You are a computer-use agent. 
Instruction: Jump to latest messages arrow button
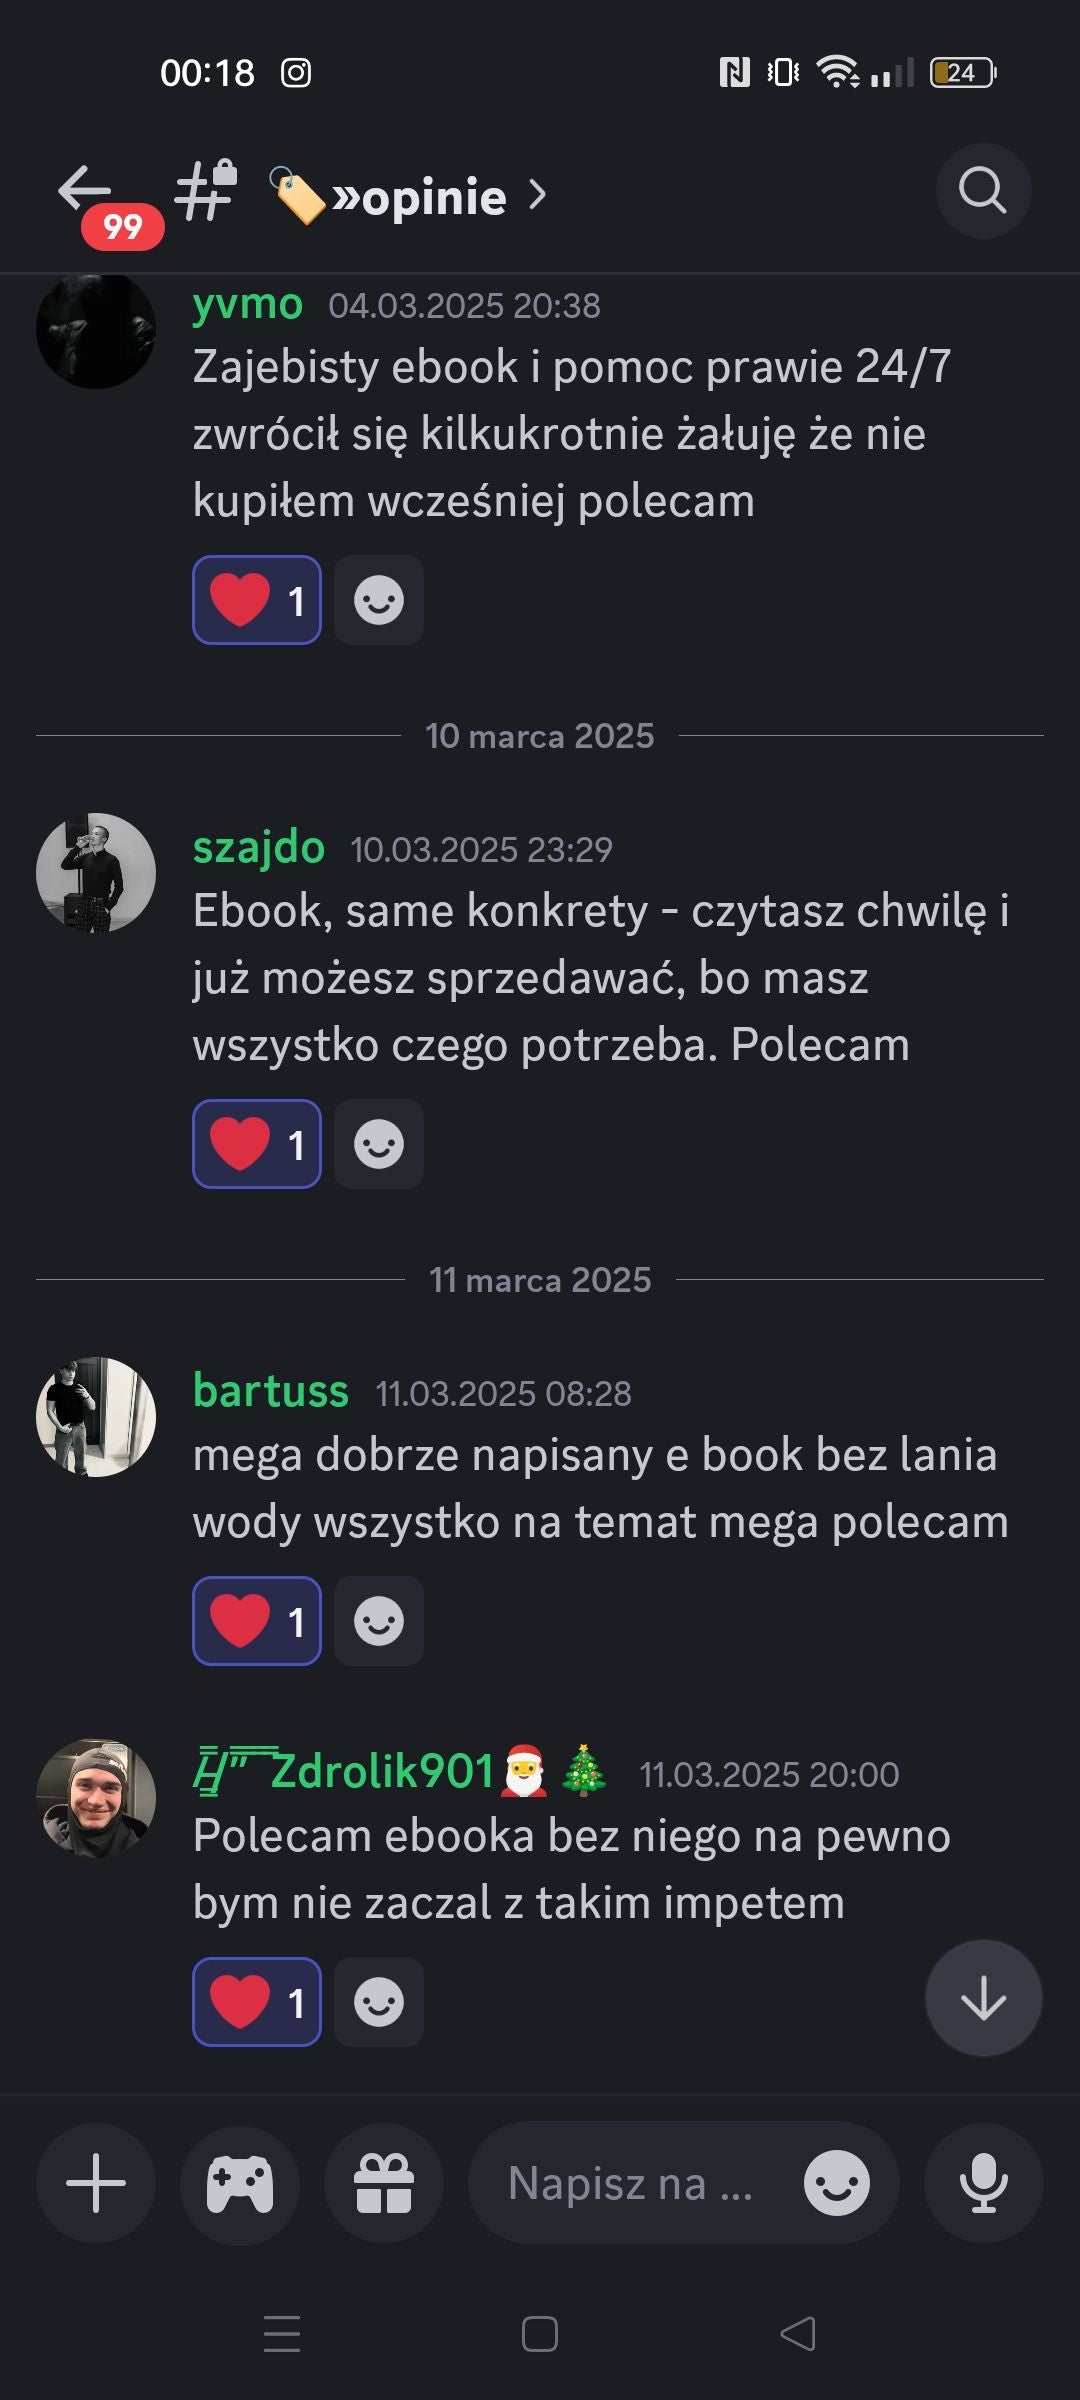click(x=984, y=1998)
